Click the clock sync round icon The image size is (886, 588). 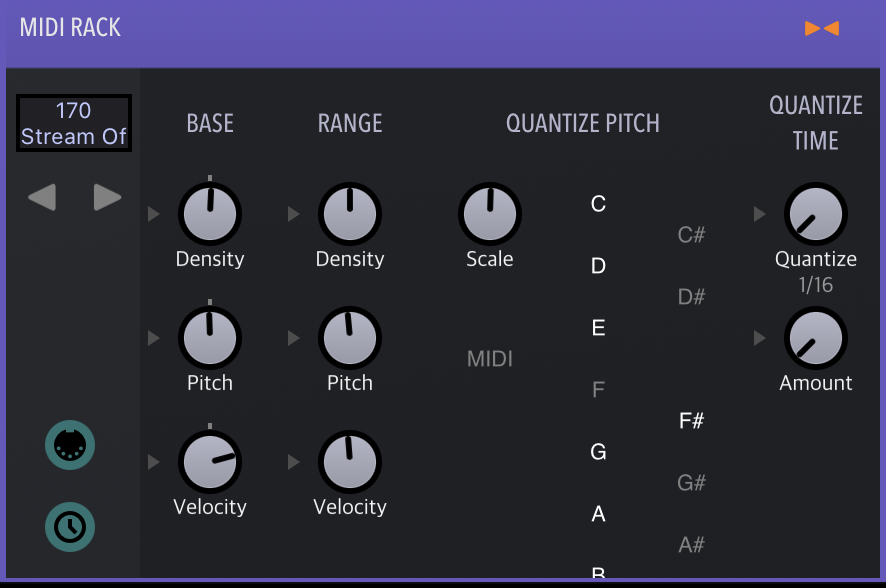pyautogui.click(x=70, y=527)
